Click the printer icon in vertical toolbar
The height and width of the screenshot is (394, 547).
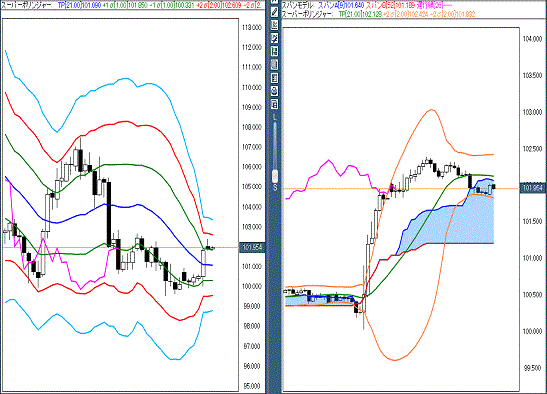pyautogui.click(x=275, y=91)
